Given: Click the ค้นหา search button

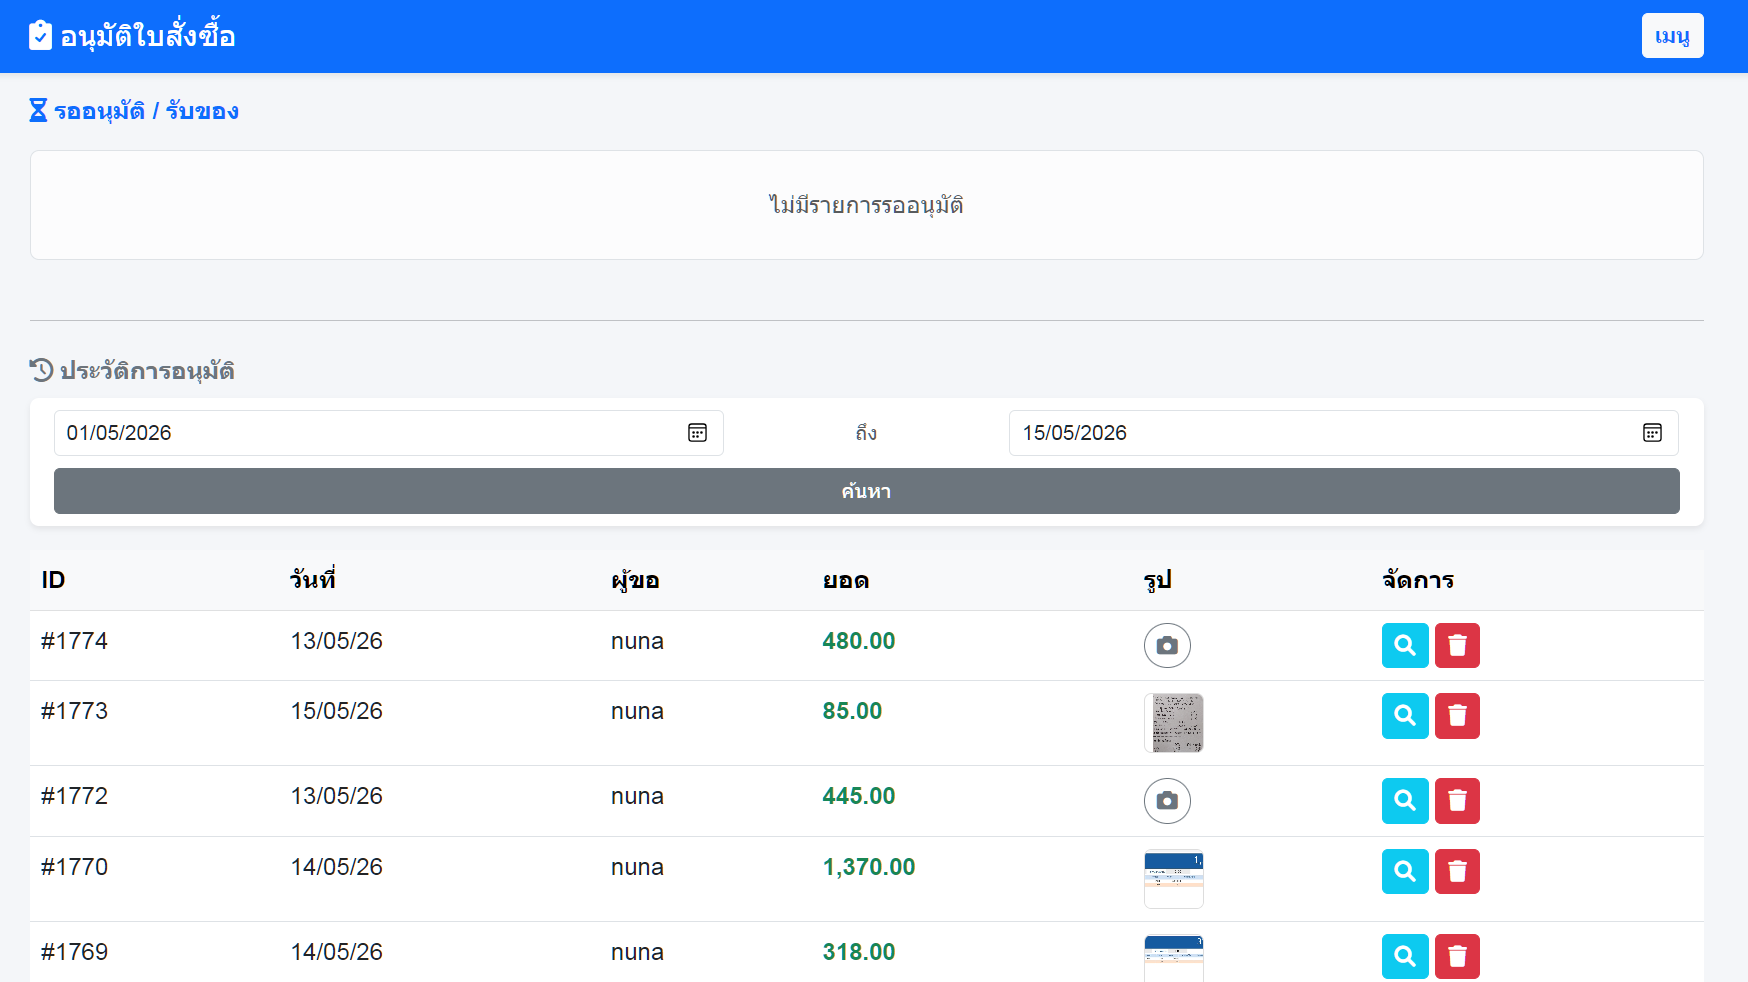Looking at the screenshot, I should (867, 491).
